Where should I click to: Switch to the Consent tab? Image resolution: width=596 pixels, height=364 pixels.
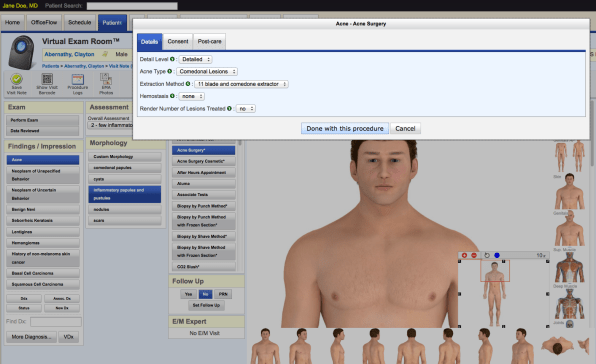tap(178, 41)
